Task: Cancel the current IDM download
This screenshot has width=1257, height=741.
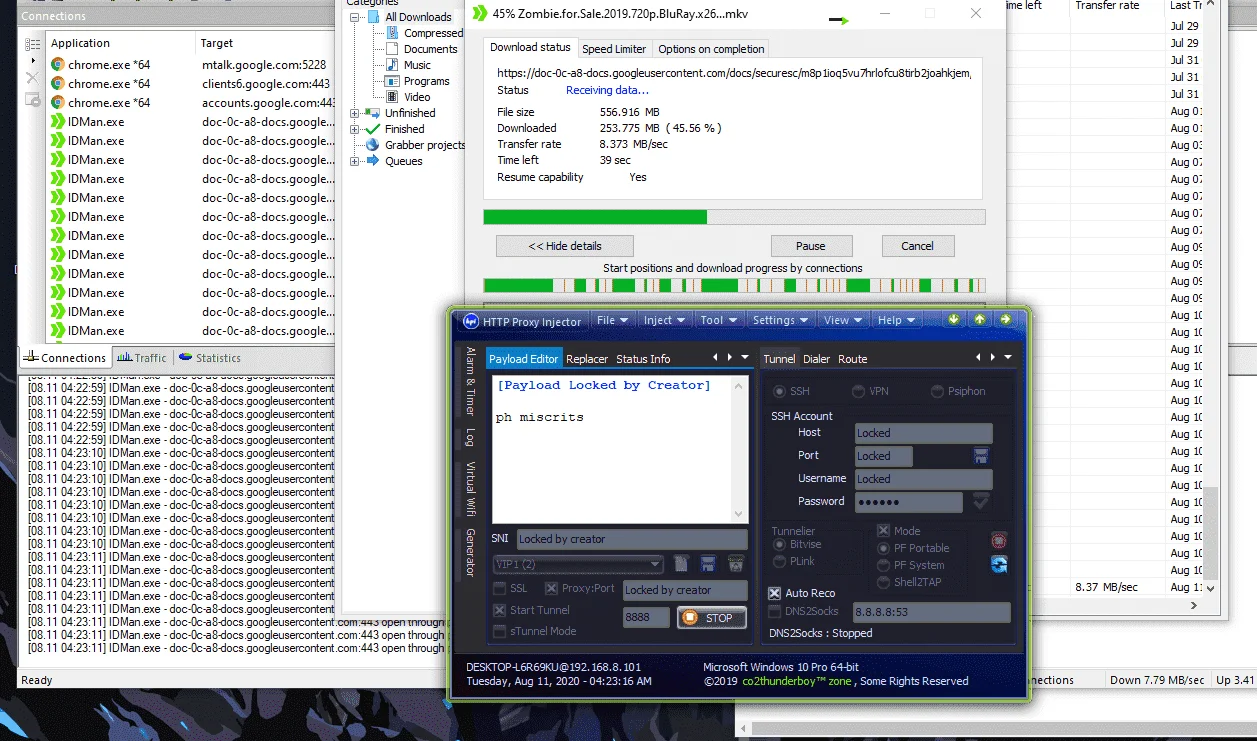Action: pyautogui.click(x=917, y=246)
